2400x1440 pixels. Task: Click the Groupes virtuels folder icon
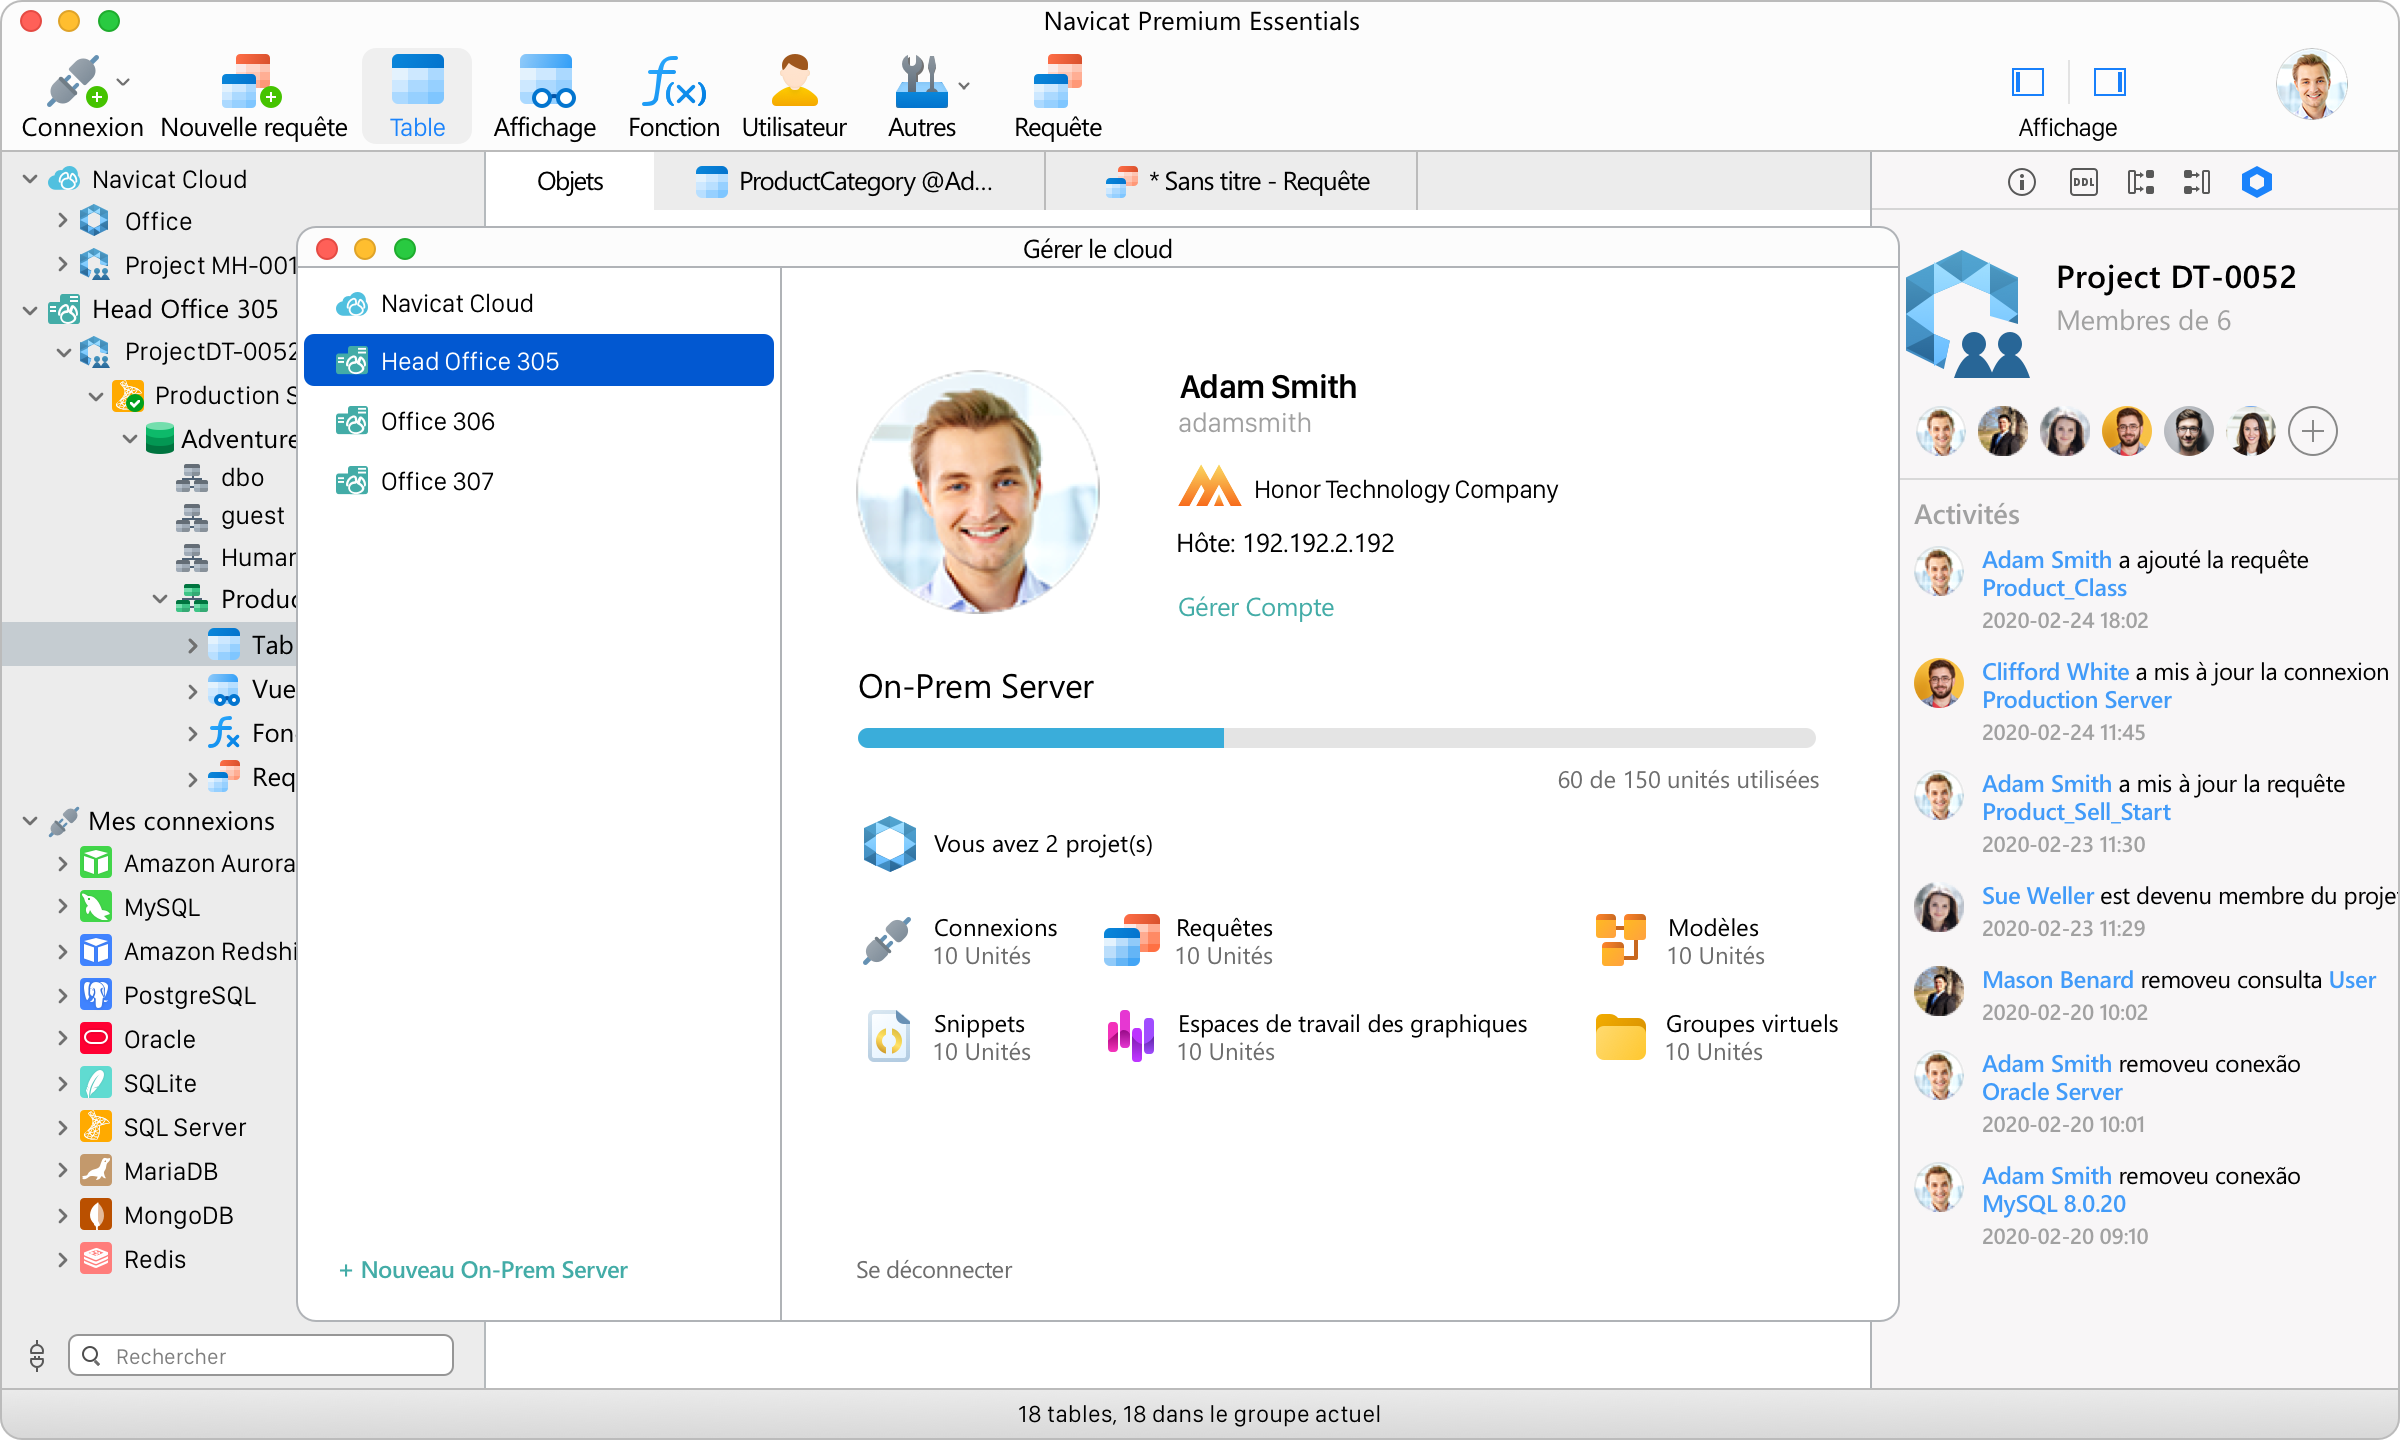pyautogui.click(x=1620, y=1036)
